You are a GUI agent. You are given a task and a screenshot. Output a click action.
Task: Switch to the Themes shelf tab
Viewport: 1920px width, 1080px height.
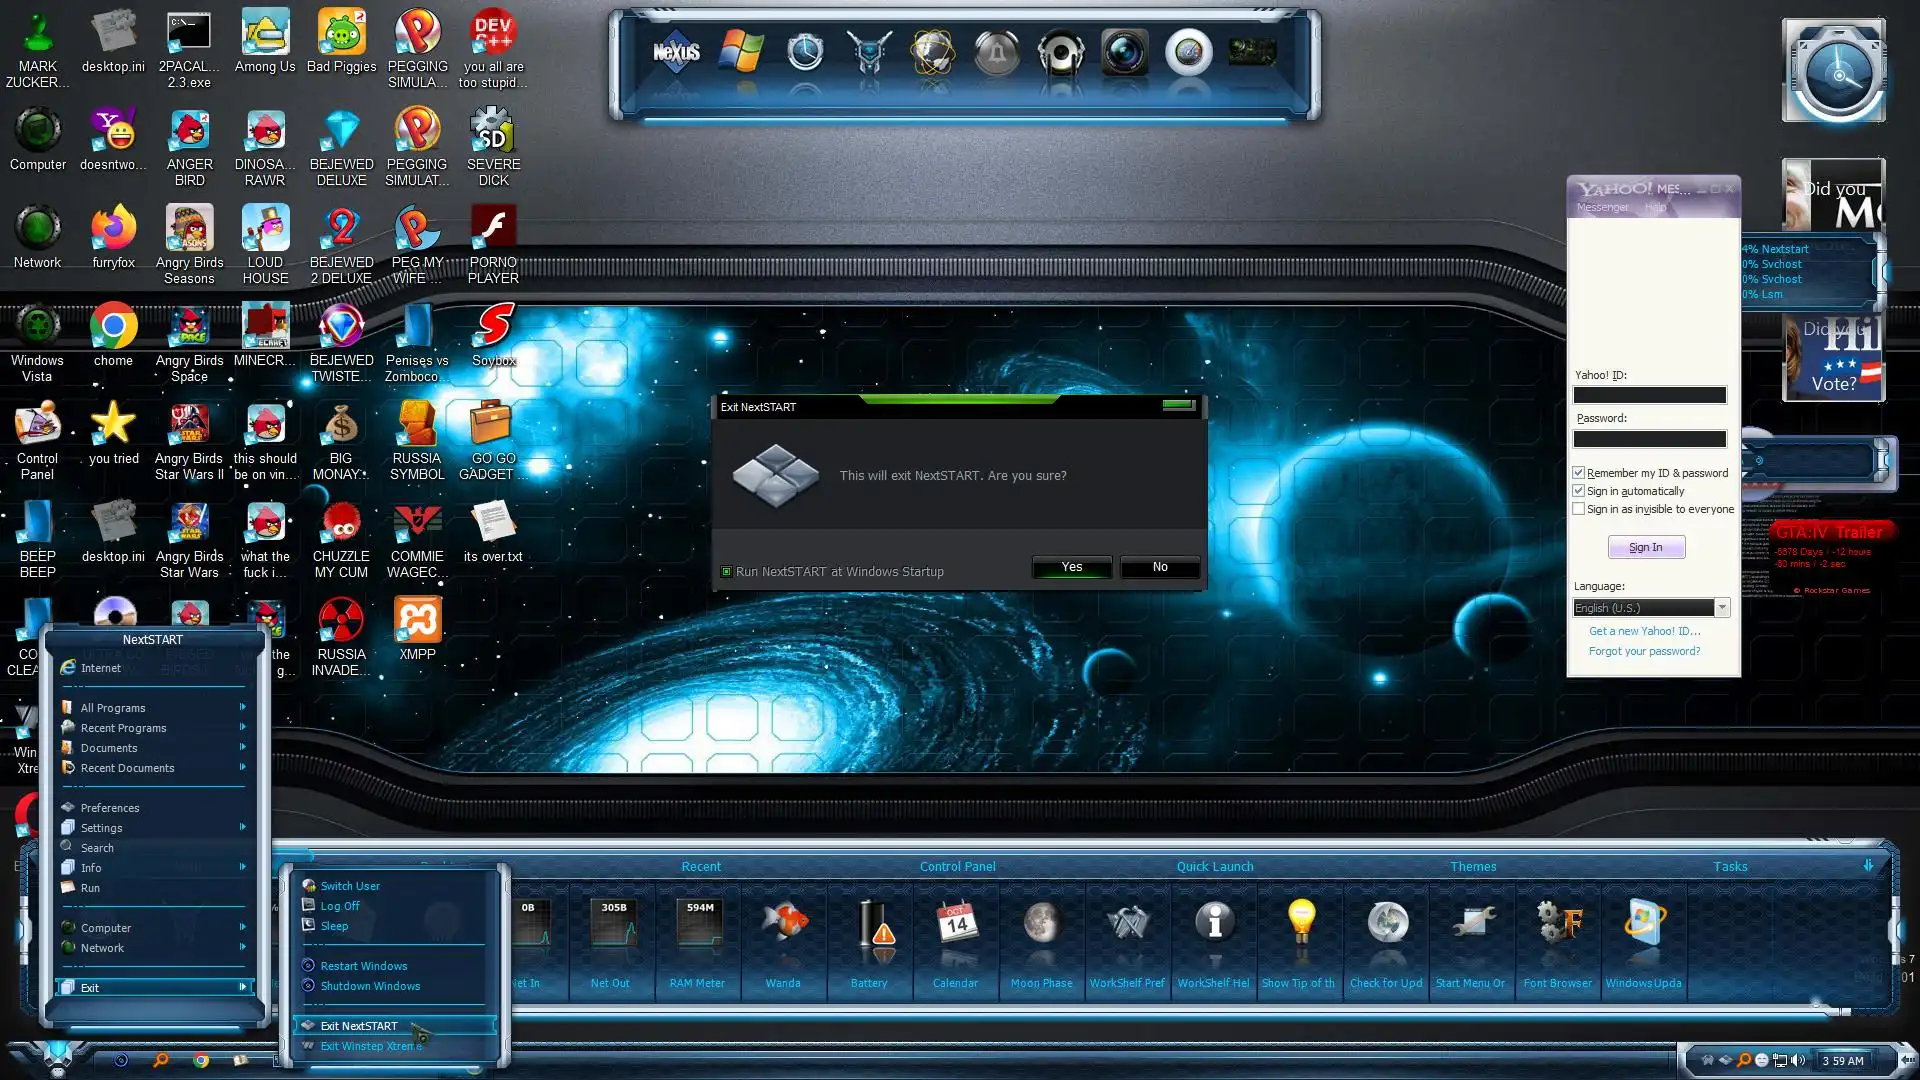point(1473,867)
